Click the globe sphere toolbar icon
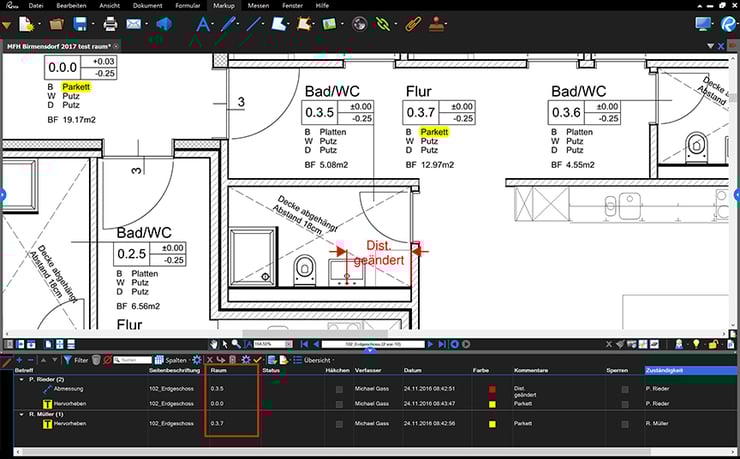The height and width of the screenshot is (459, 740). [360, 24]
